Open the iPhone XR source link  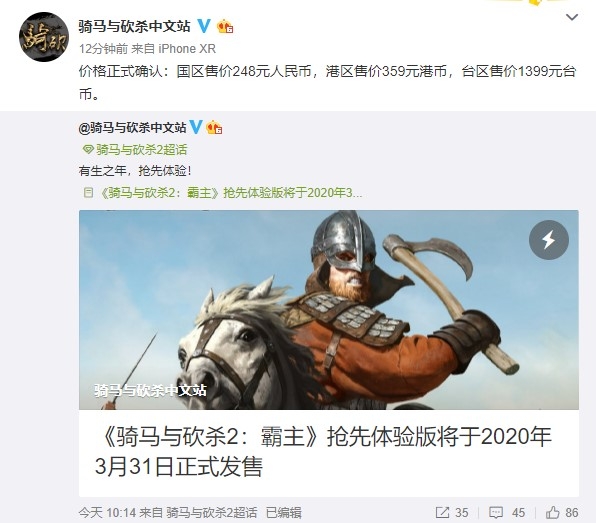187,49
